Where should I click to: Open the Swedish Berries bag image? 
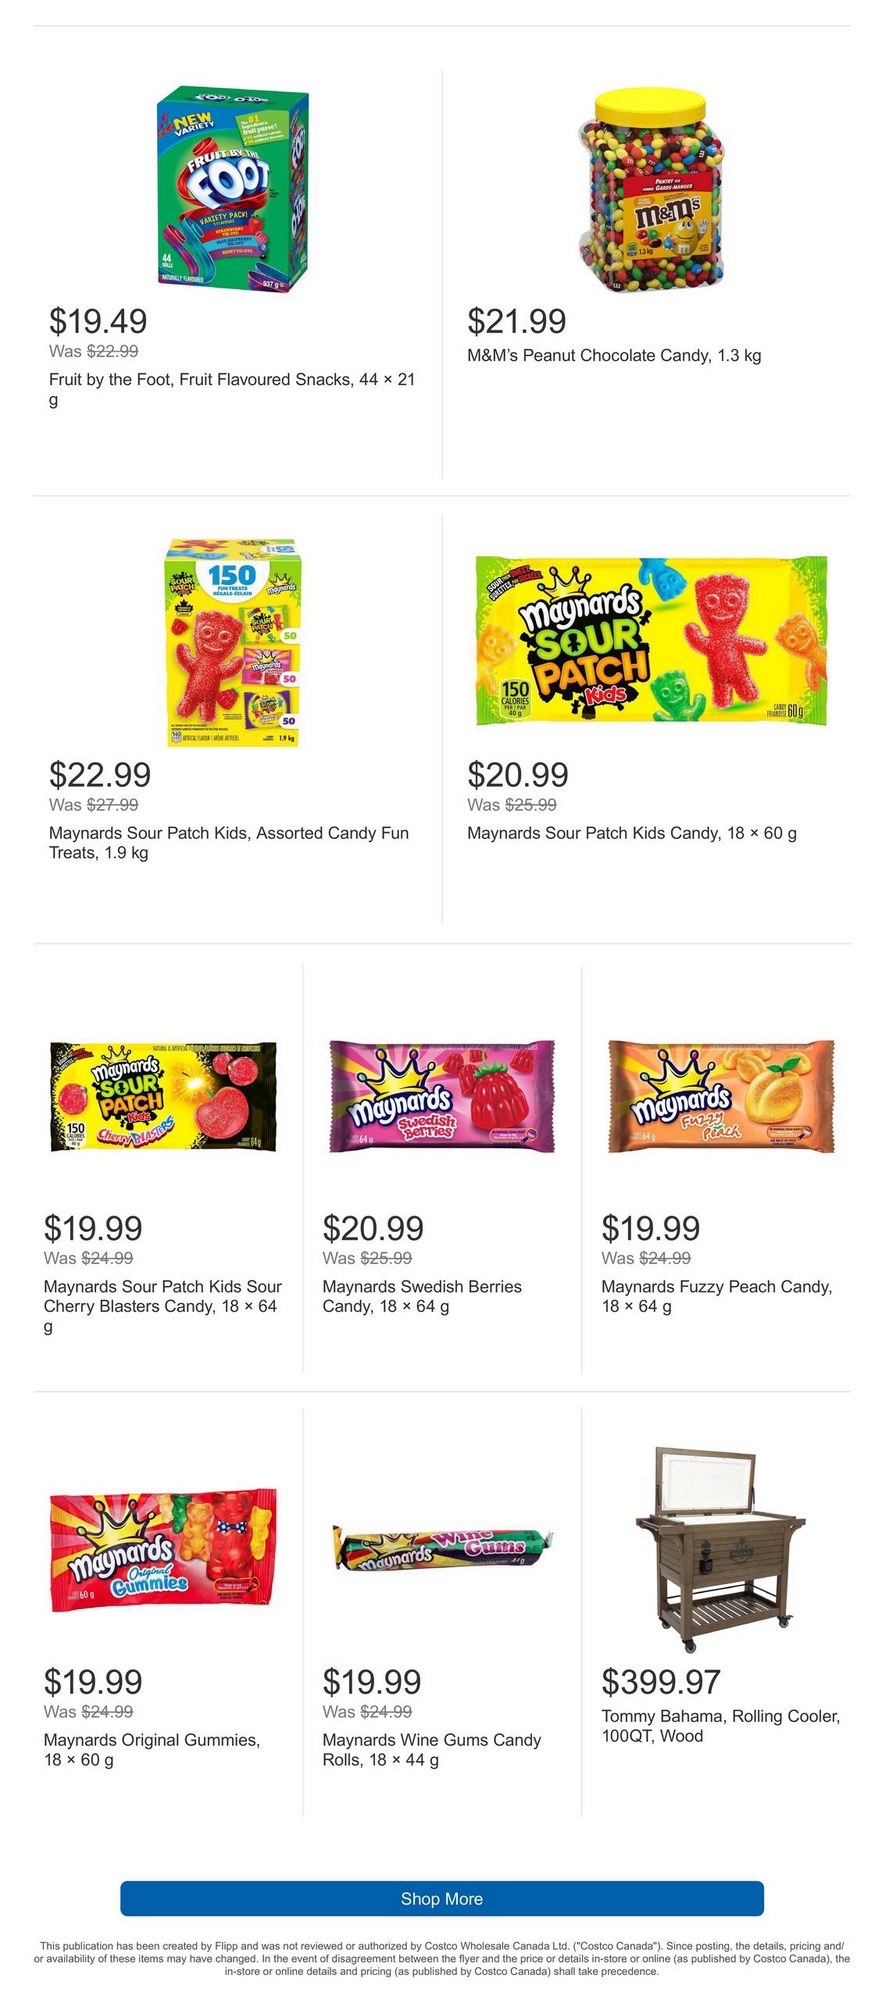(x=441, y=1096)
